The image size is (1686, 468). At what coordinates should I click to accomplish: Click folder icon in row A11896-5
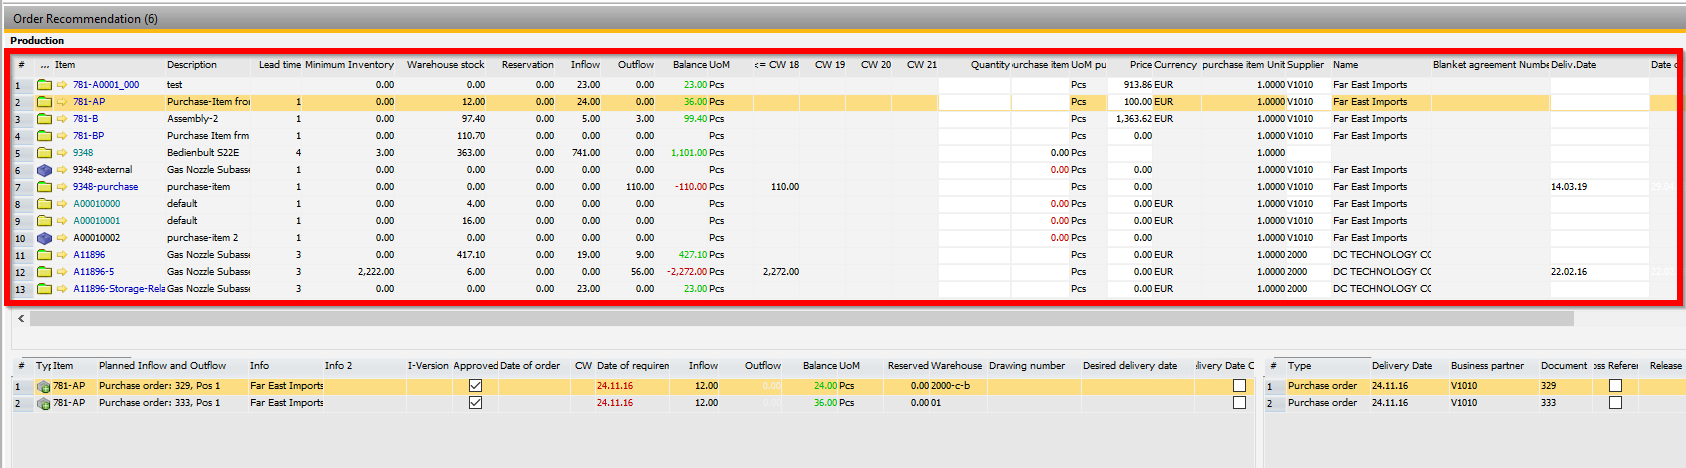pos(44,272)
